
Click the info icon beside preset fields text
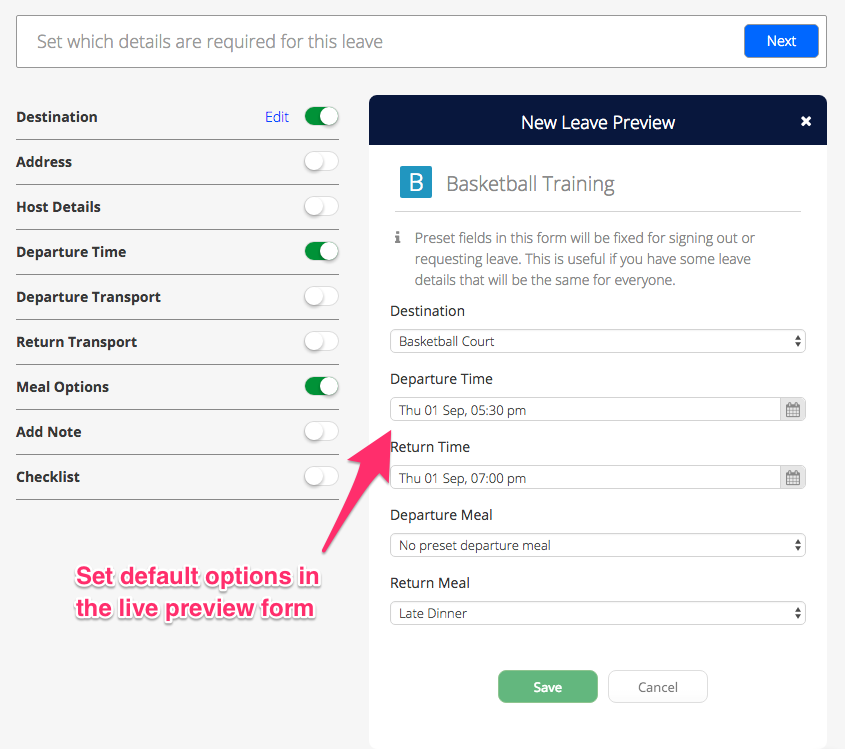click(397, 238)
